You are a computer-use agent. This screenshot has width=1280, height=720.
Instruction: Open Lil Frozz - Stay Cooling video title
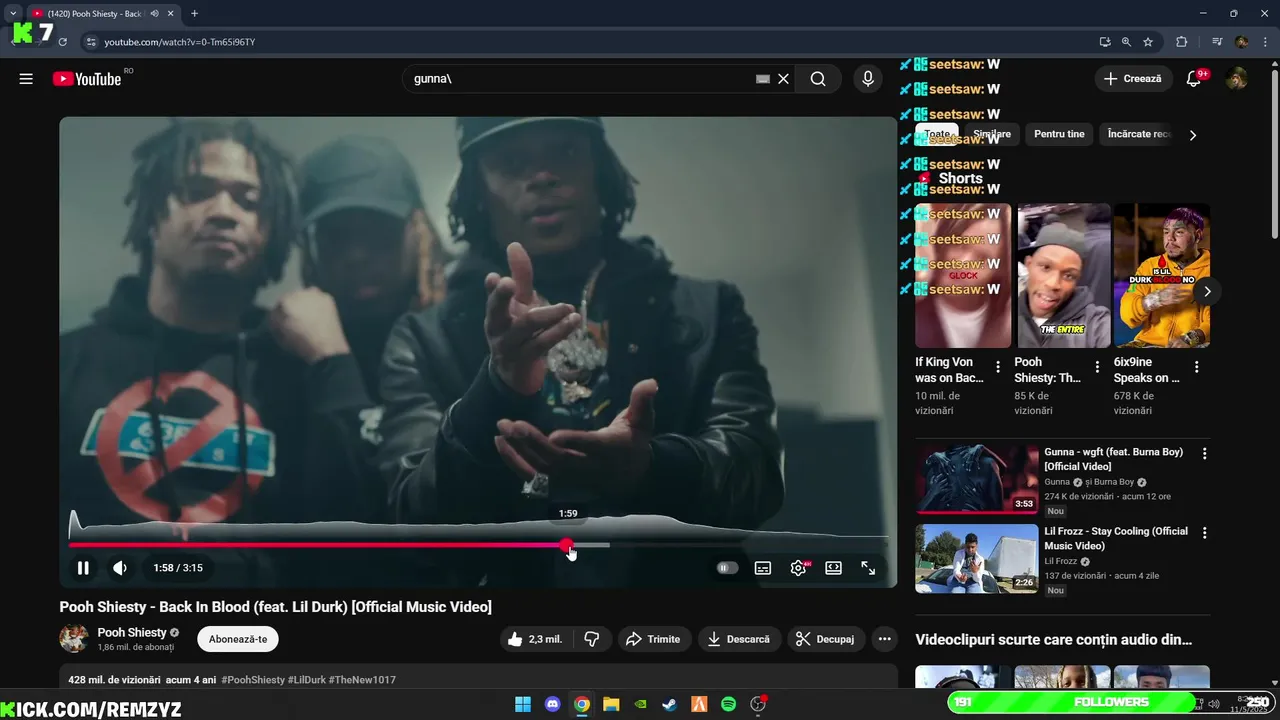pyautogui.click(x=1116, y=538)
